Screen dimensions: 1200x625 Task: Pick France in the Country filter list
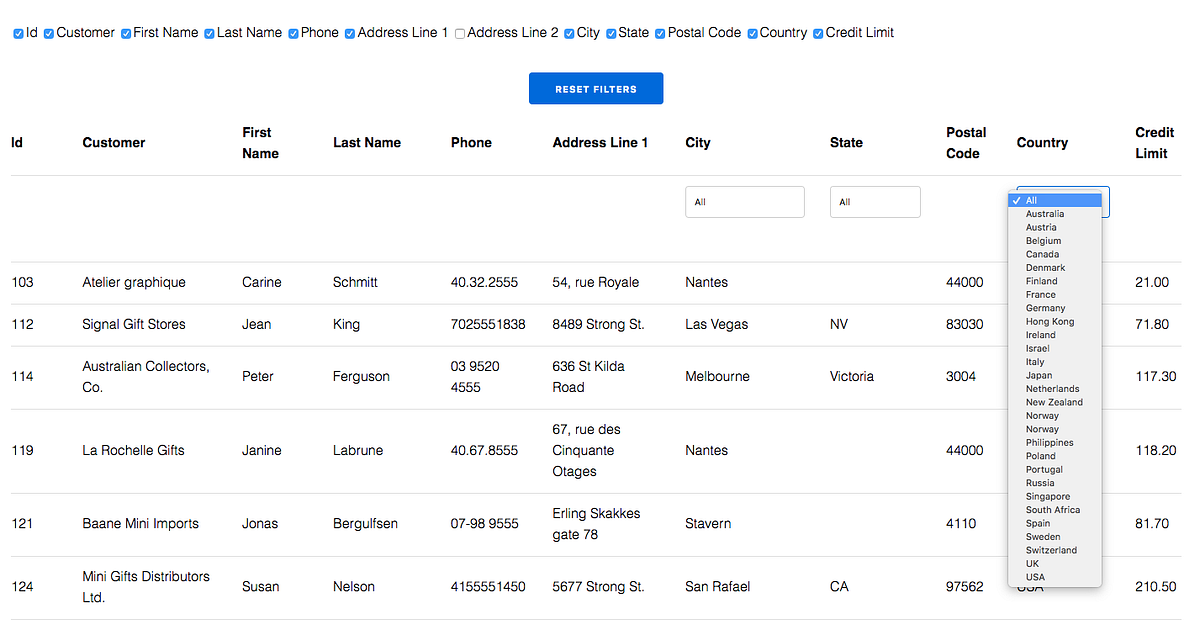1040,294
